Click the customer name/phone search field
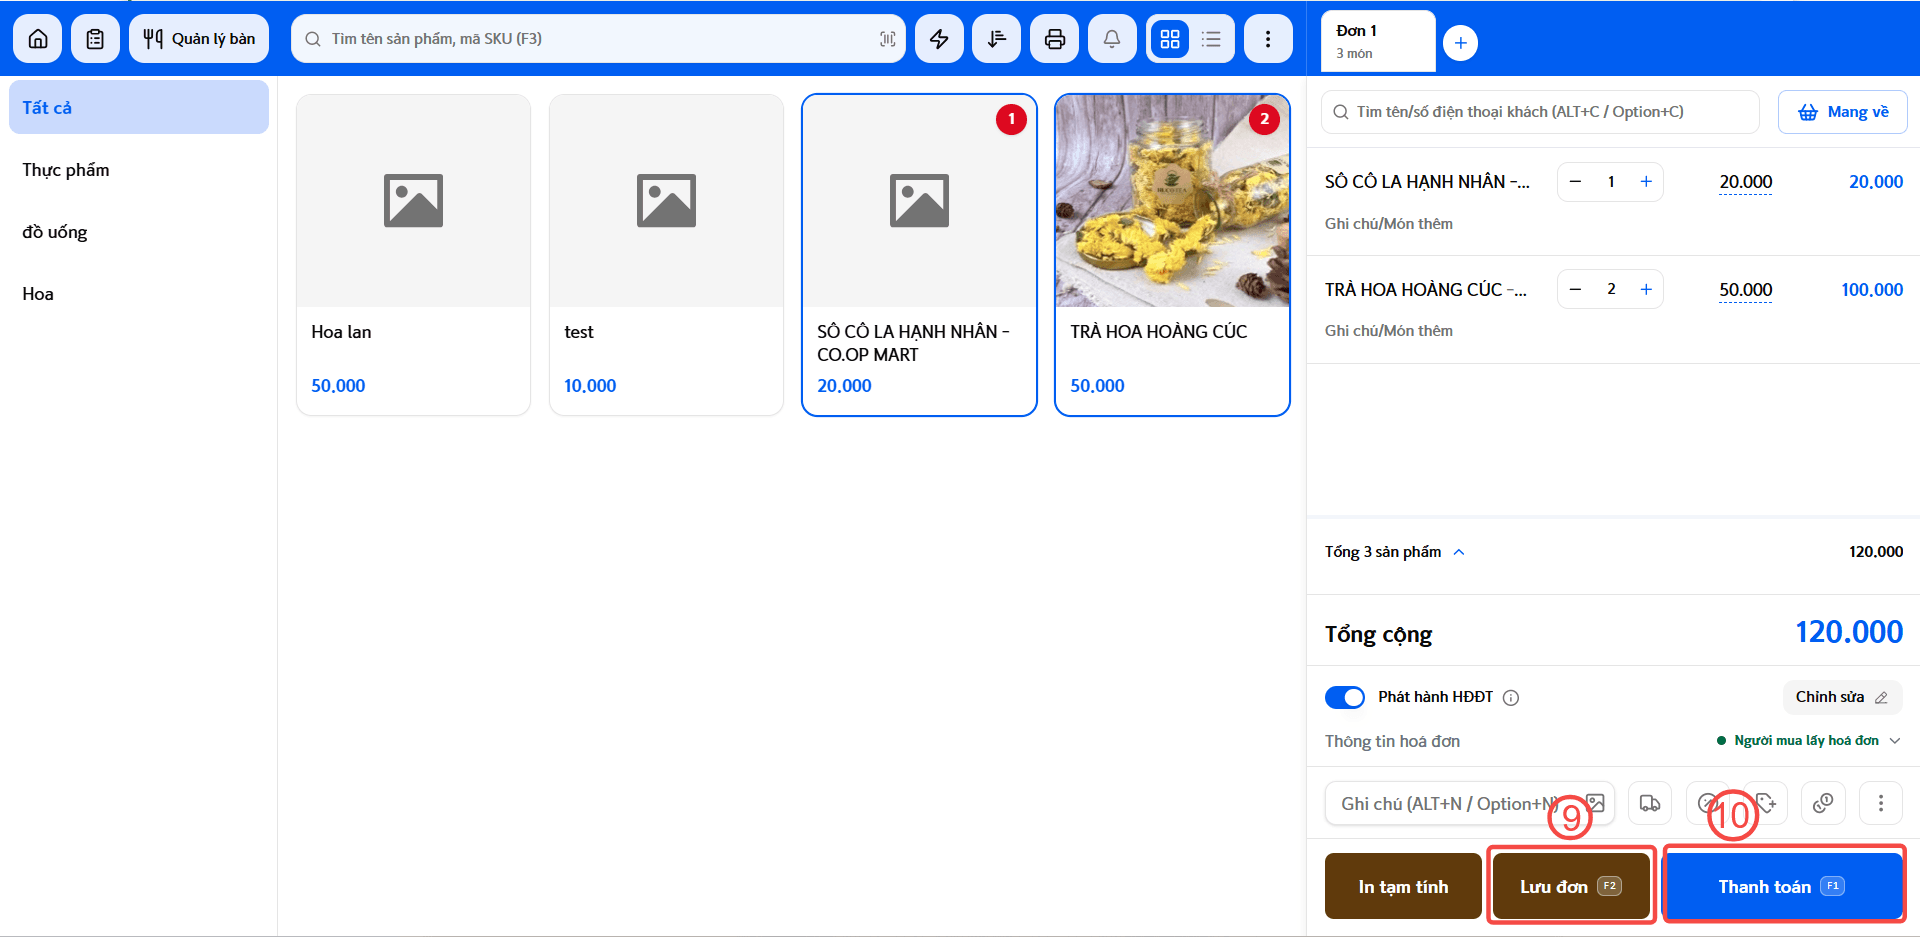1920x937 pixels. (1540, 112)
